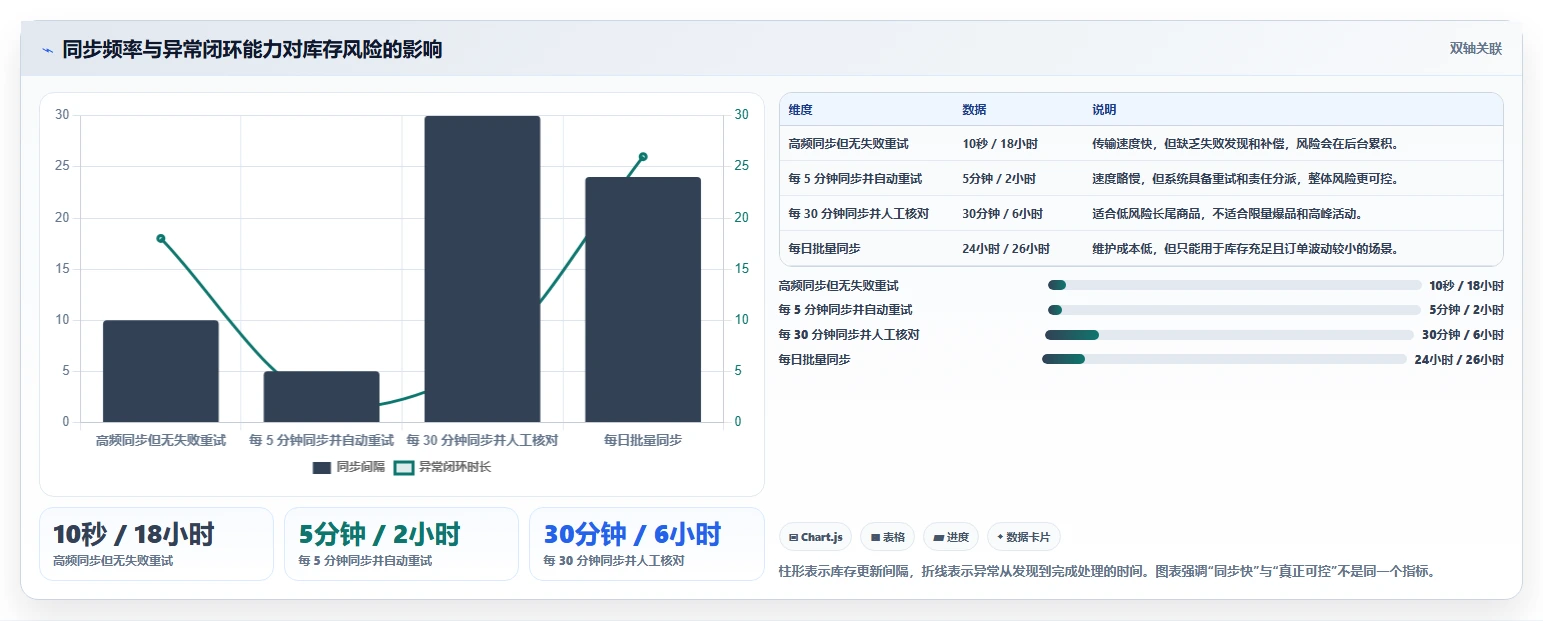Image resolution: width=1543 pixels, height=621 pixels.
Task: Click progress value 5分钟 / 2小时
Action: click(x=1466, y=310)
